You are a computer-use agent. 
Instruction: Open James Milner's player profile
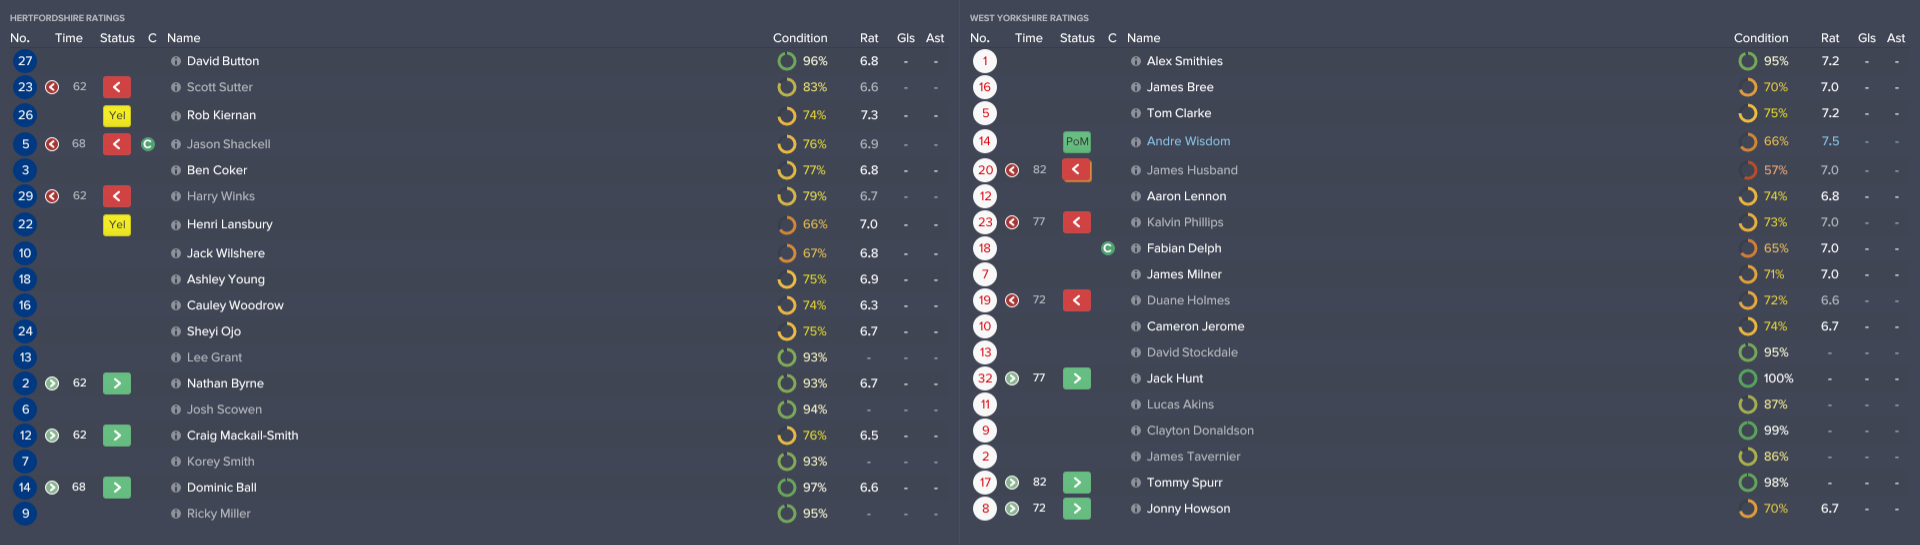point(1184,275)
